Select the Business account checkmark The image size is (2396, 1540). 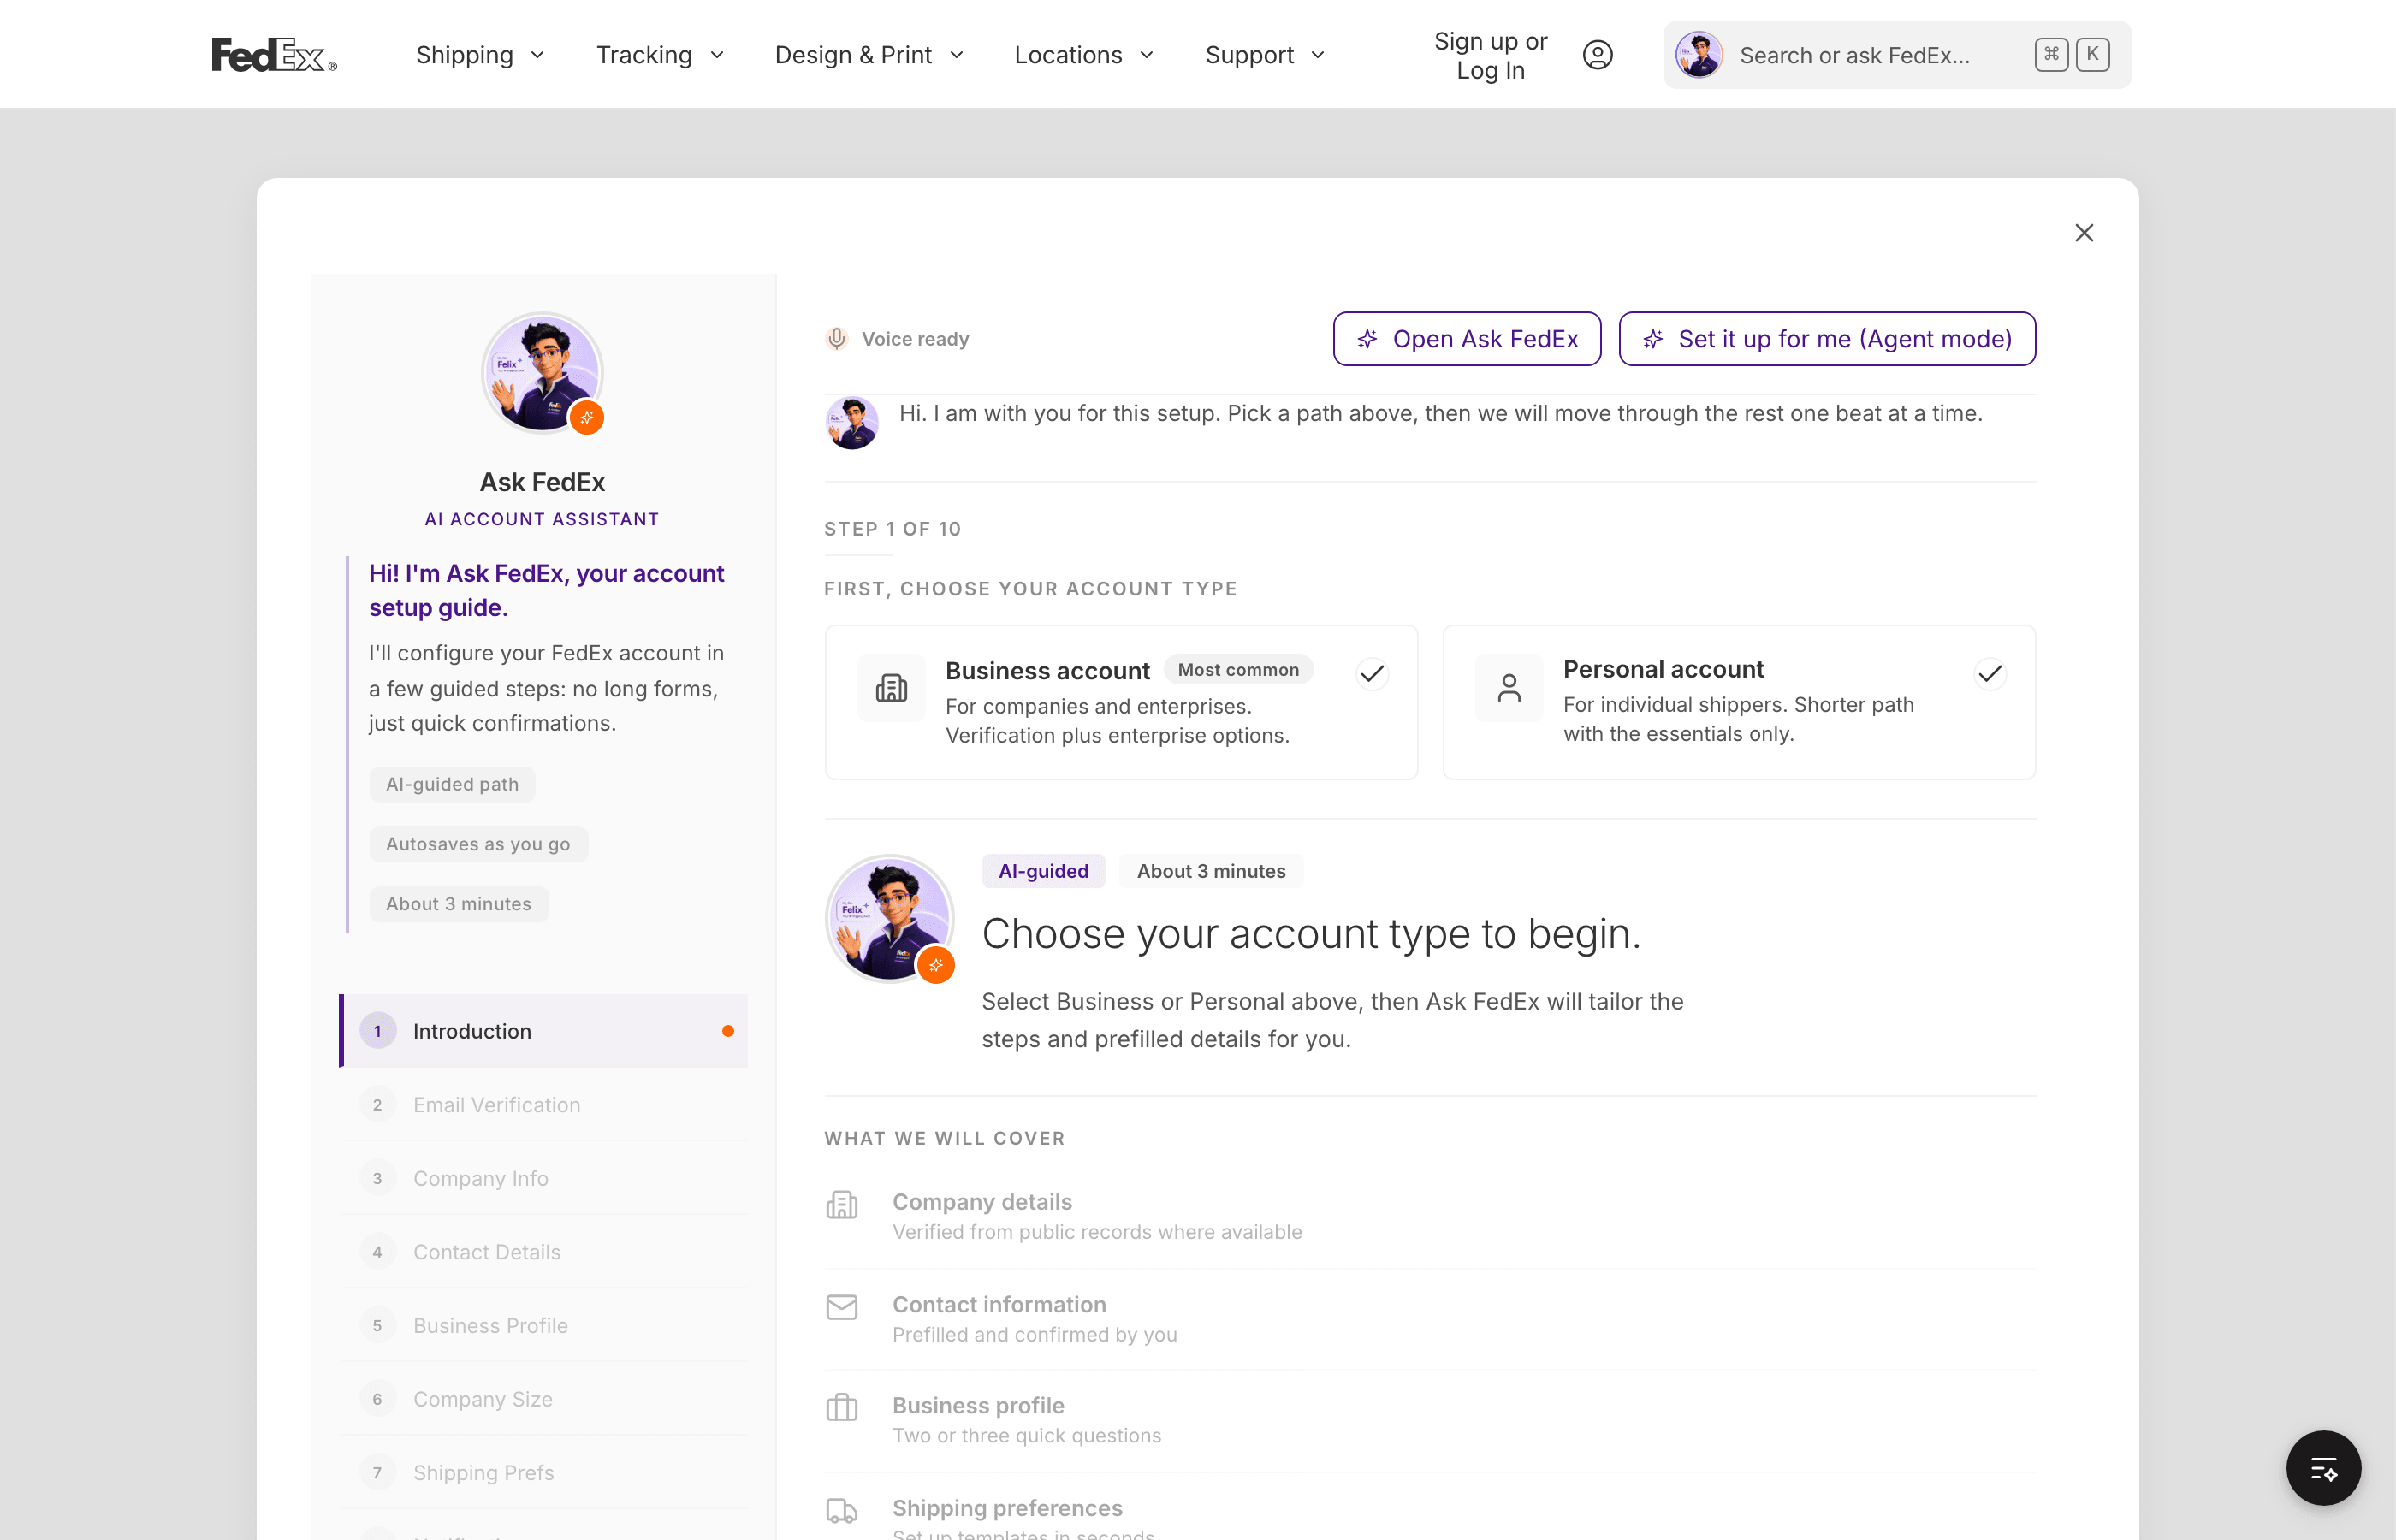(1372, 674)
